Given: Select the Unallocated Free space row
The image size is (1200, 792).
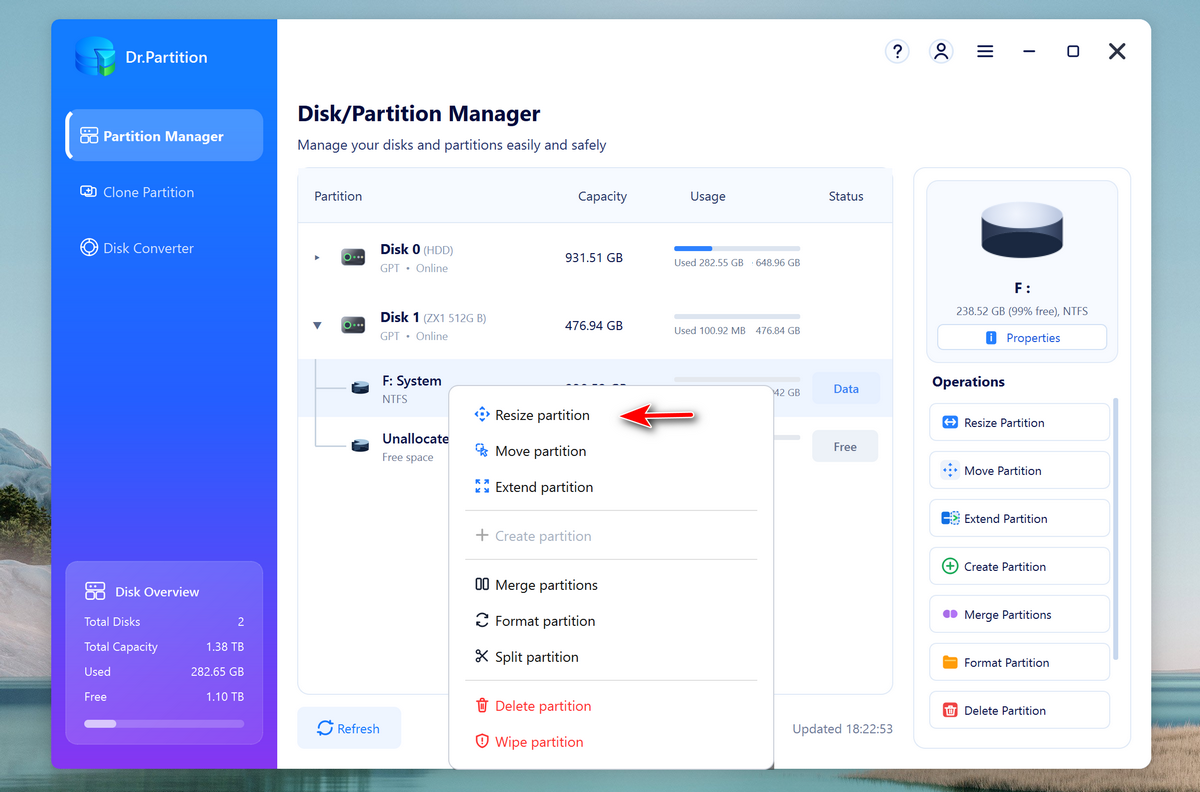Looking at the screenshot, I should (x=595, y=446).
